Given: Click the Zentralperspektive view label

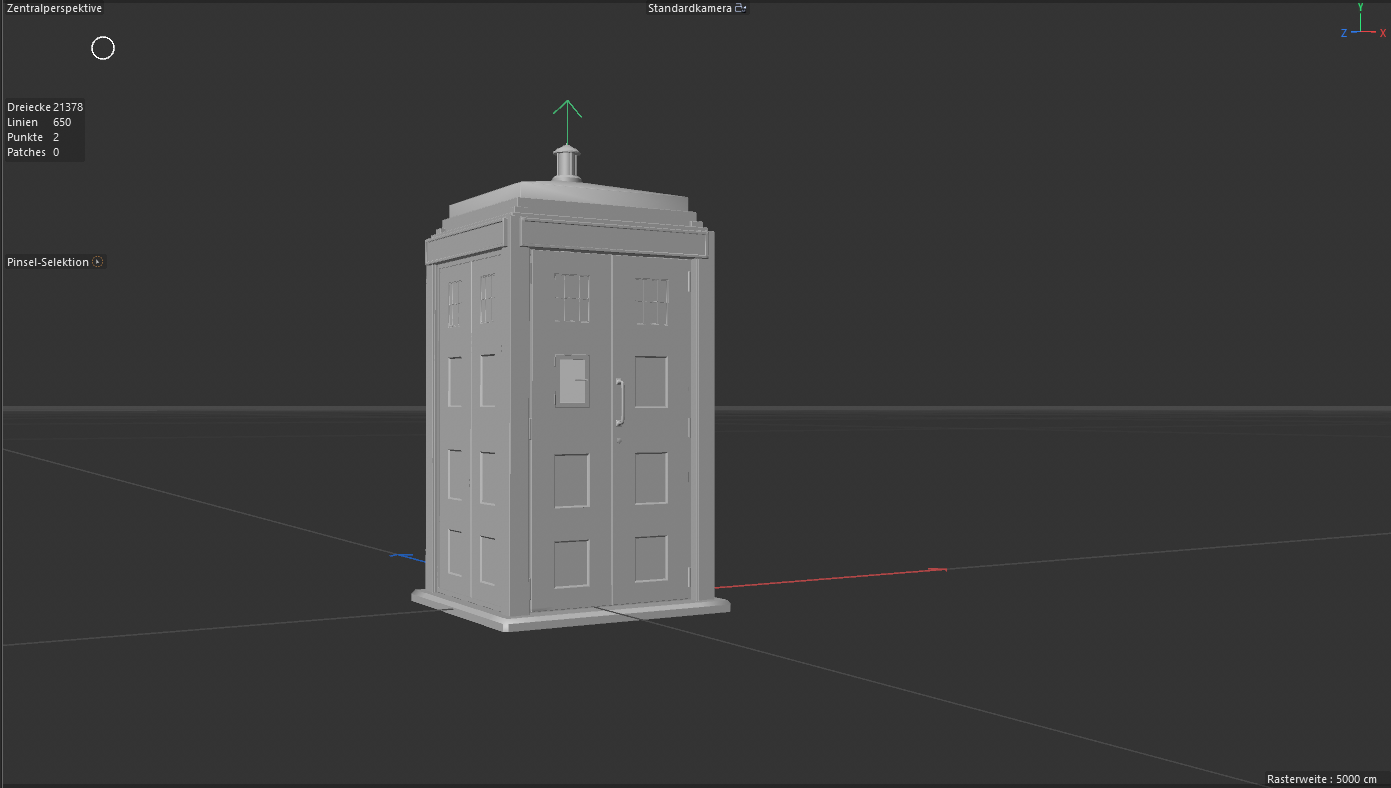Looking at the screenshot, I should [54, 8].
